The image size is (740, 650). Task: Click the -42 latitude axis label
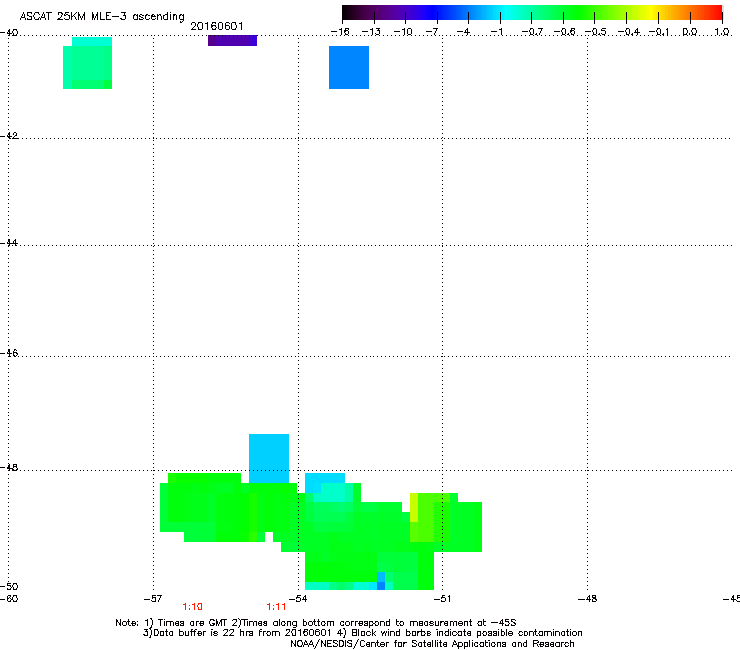tap(9, 135)
